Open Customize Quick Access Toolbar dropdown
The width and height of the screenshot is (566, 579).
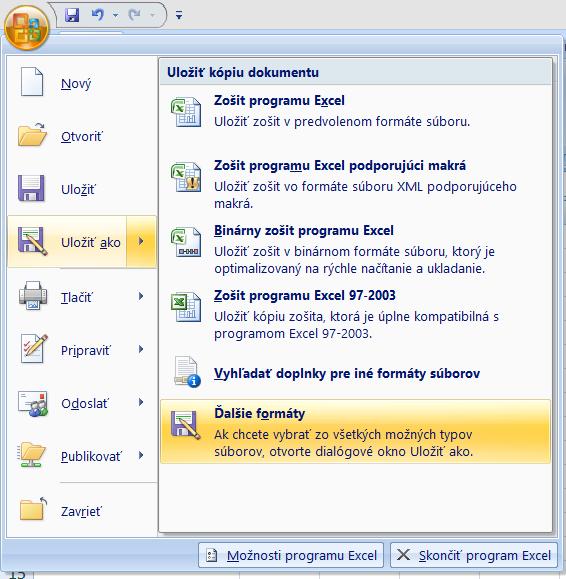(179, 15)
